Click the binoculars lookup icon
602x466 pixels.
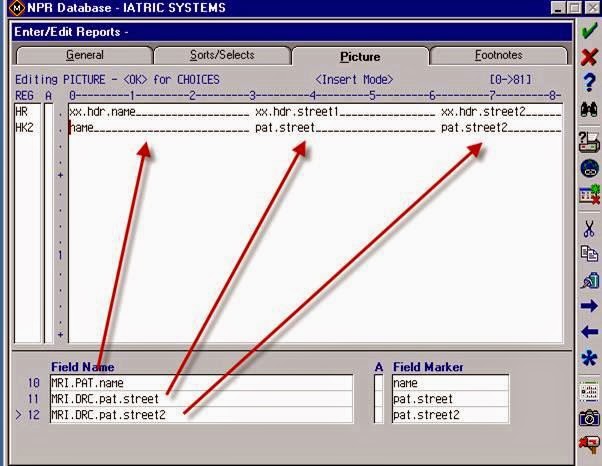589,109
